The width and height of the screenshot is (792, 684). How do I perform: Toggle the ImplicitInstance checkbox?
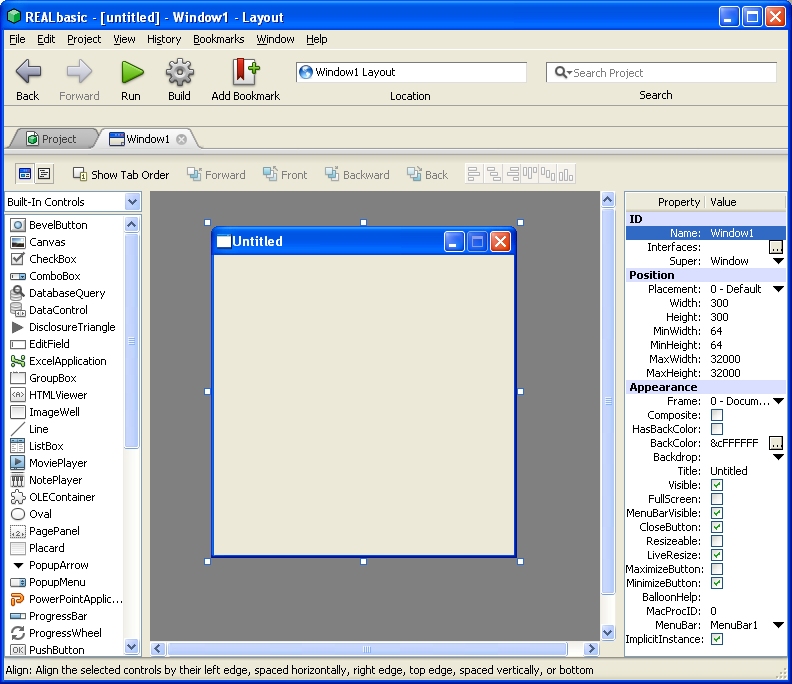[x=717, y=640]
